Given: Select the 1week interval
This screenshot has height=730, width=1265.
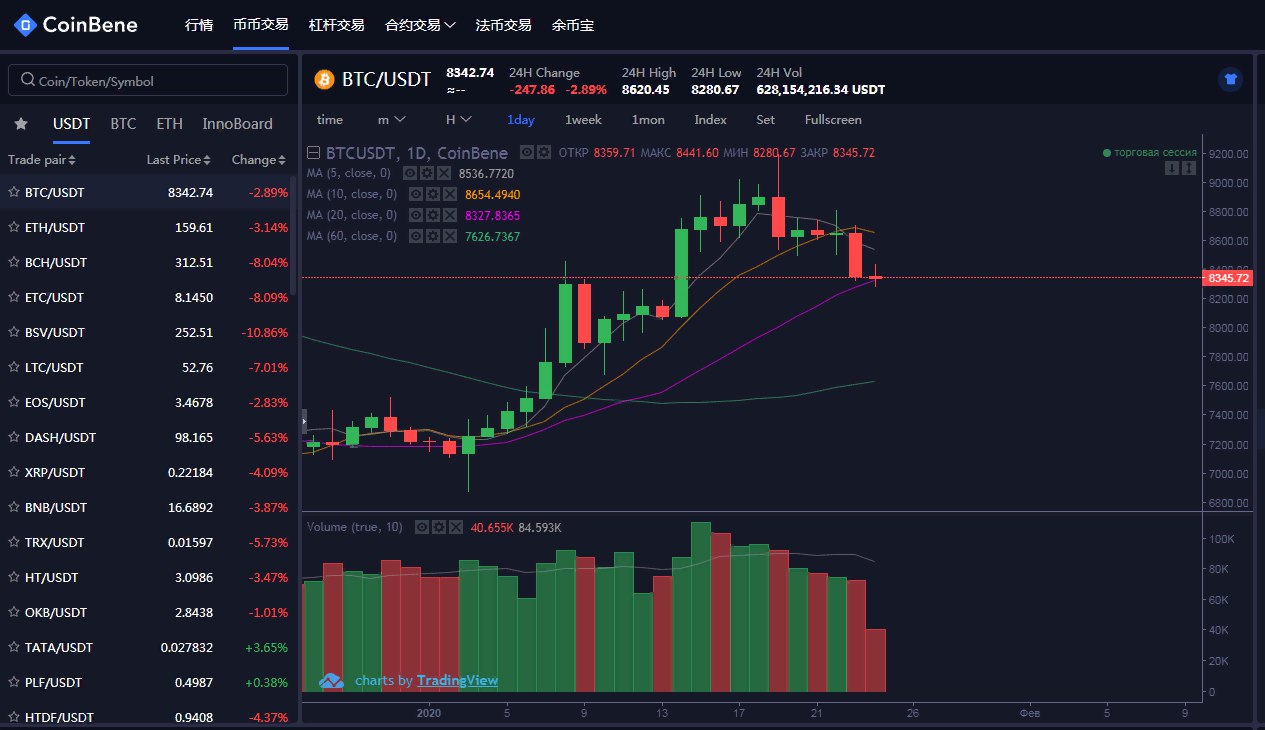Looking at the screenshot, I should [583, 119].
